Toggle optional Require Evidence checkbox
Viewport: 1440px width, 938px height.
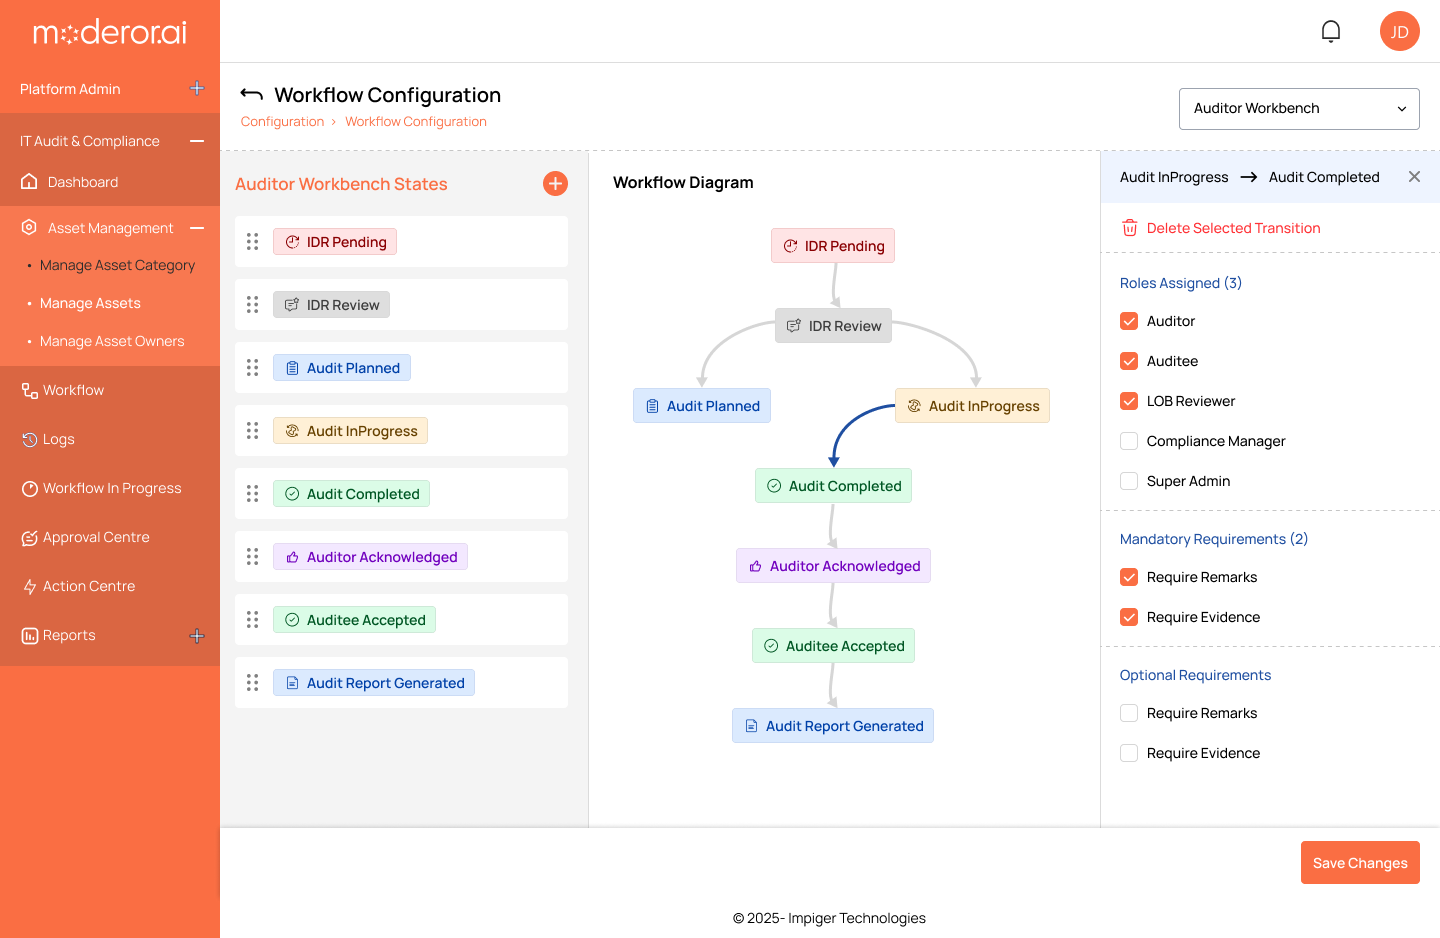(x=1129, y=753)
